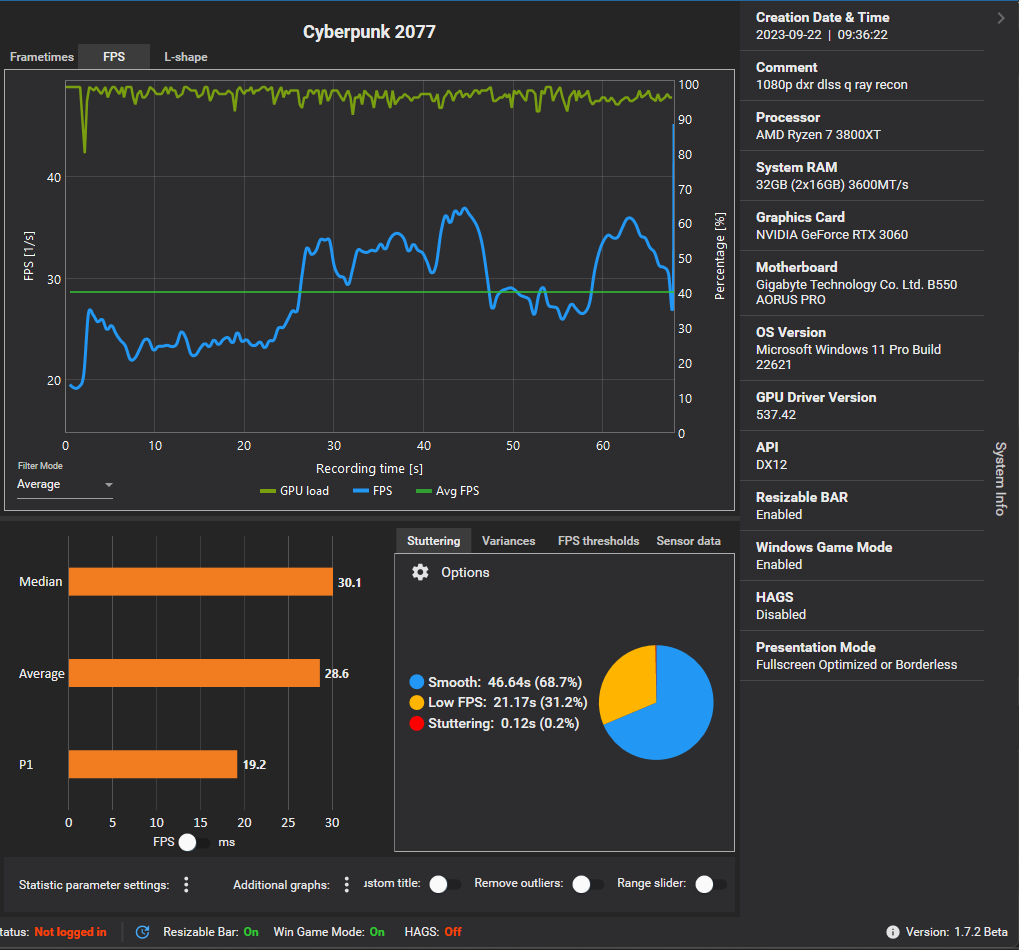Click the API value DX12
This screenshot has width=1019, height=950.
pos(771,465)
